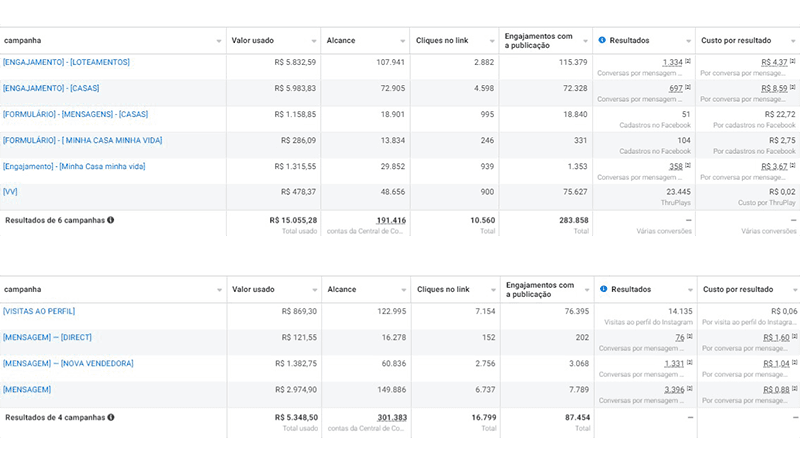Open campanha column dropdown in six-campaign table
The image size is (800, 454).
(x=219, y=41)
